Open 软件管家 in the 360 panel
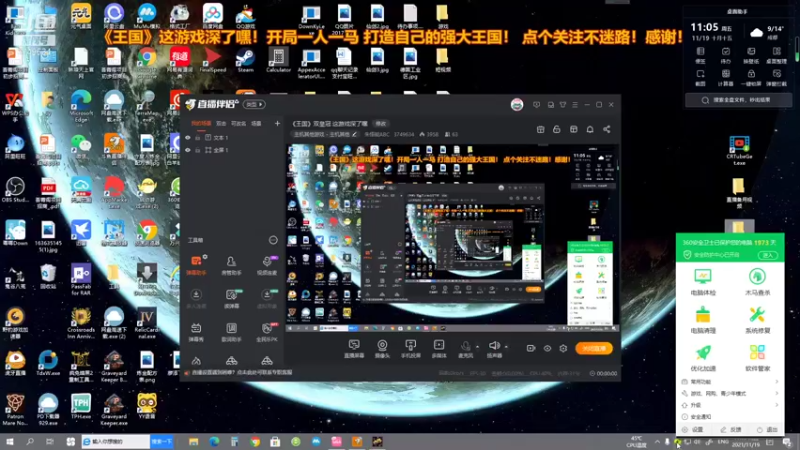The image size is (800, 450). pyautogui.click(x=757, y=358)
